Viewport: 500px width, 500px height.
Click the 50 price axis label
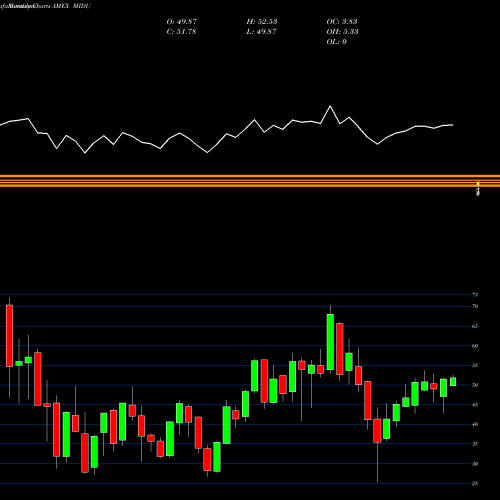click(x=475, y=385)
